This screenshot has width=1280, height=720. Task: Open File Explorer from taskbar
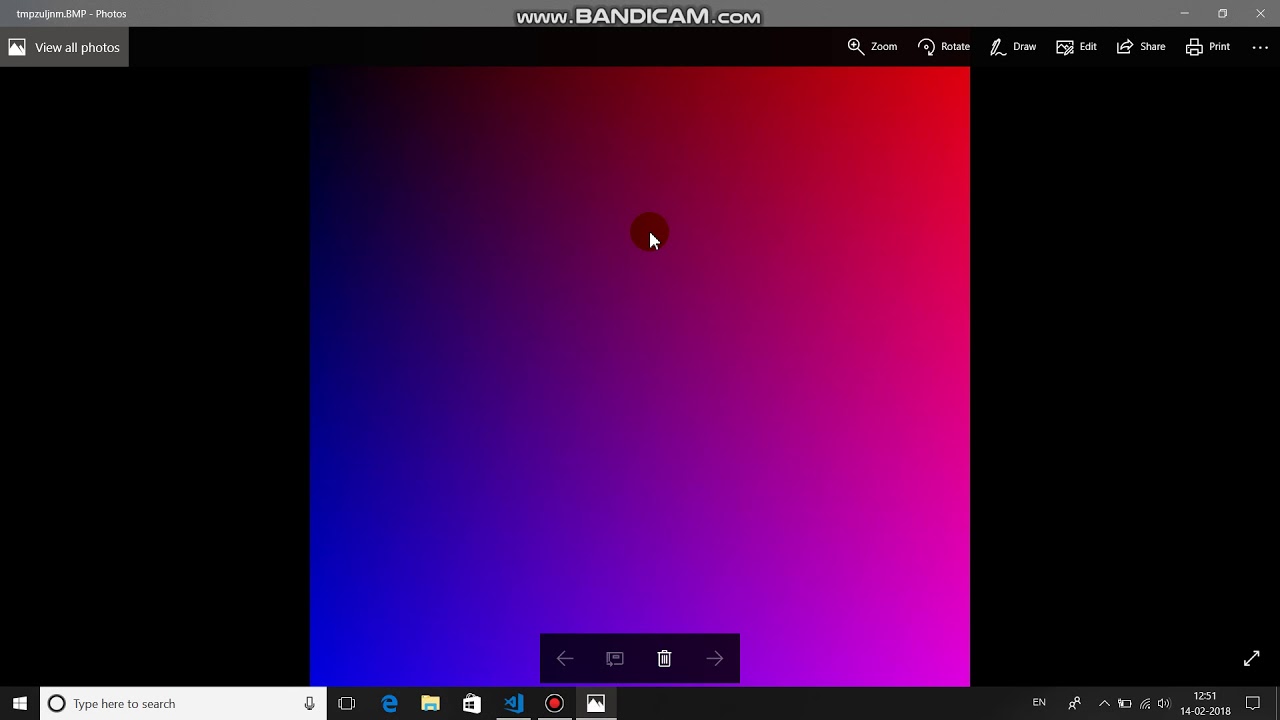(x=430, y=703)
